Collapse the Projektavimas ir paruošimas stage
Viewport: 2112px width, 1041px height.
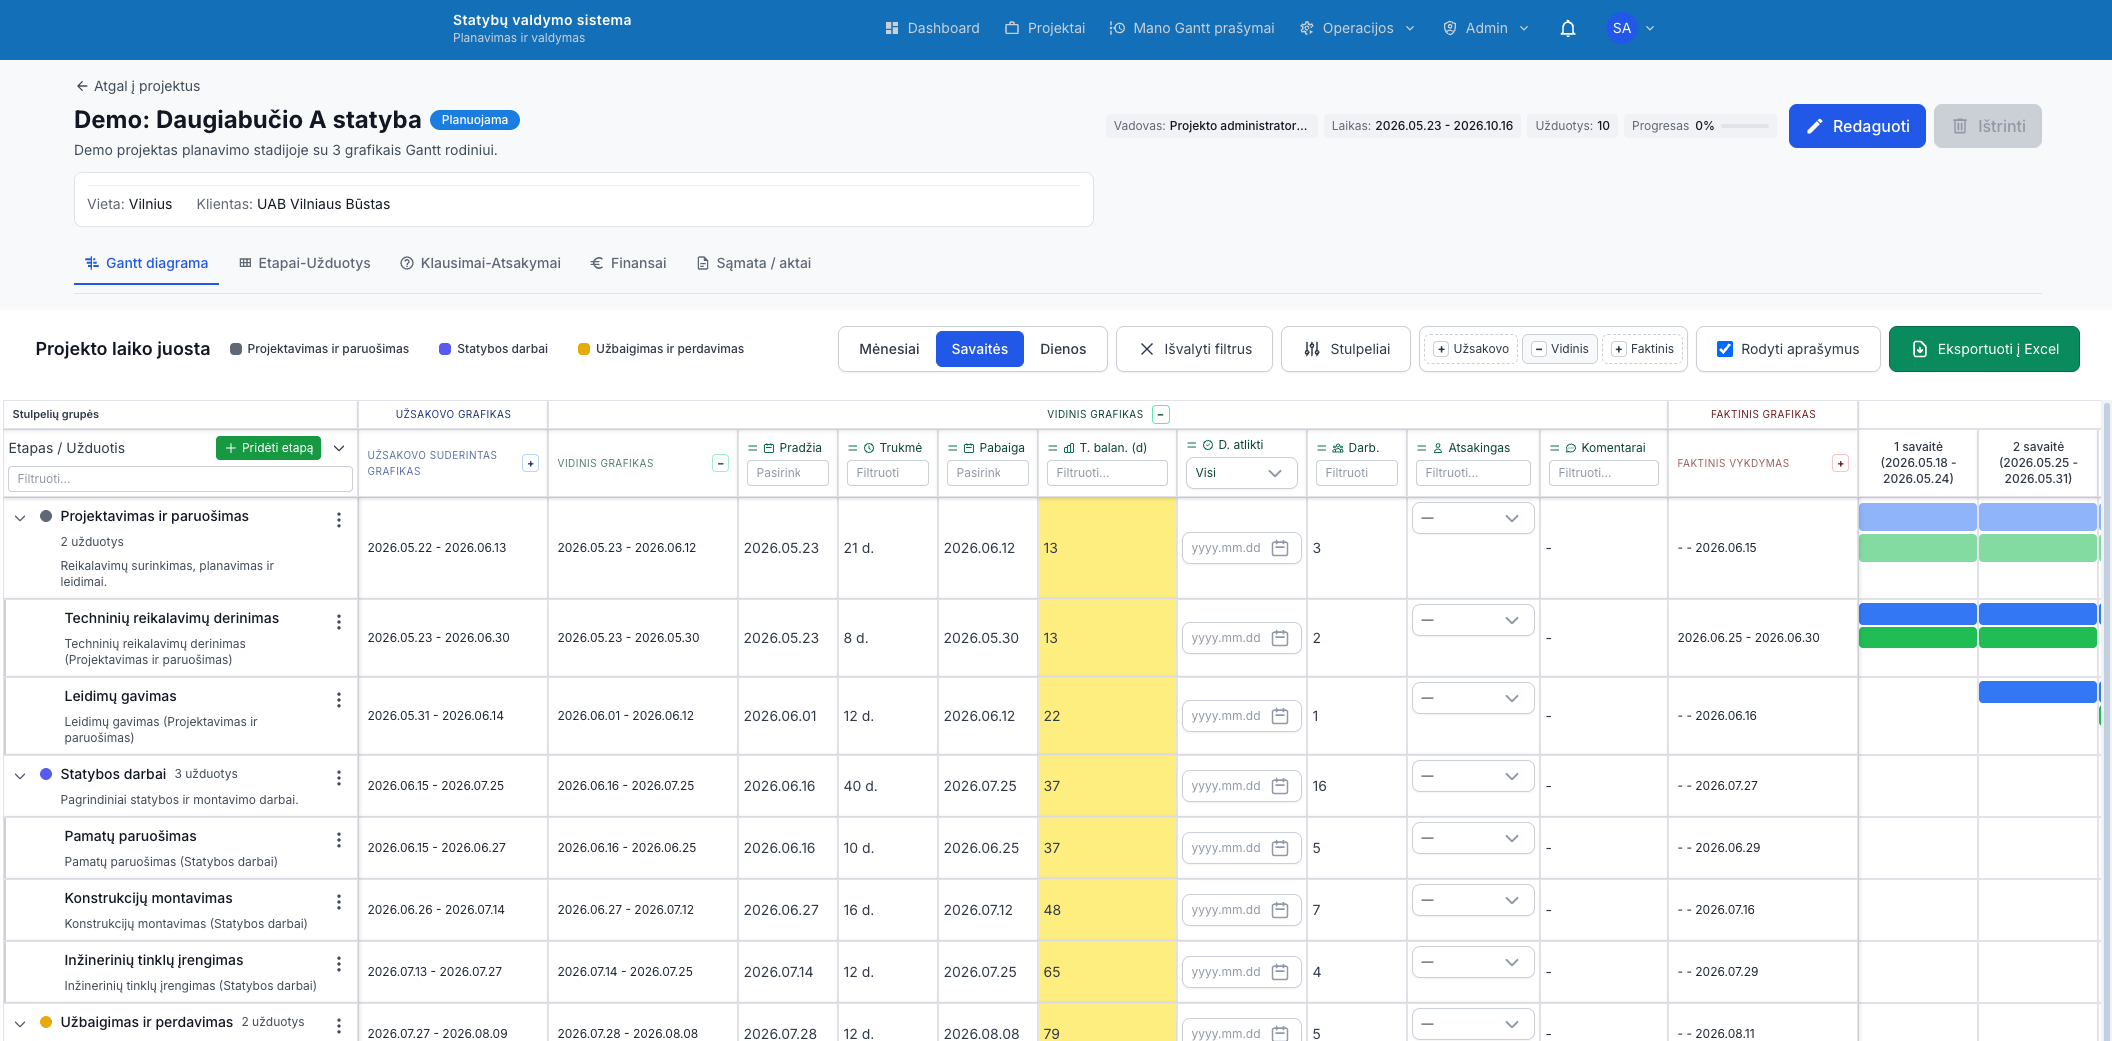pyautogui.click(x=20, y=518)
